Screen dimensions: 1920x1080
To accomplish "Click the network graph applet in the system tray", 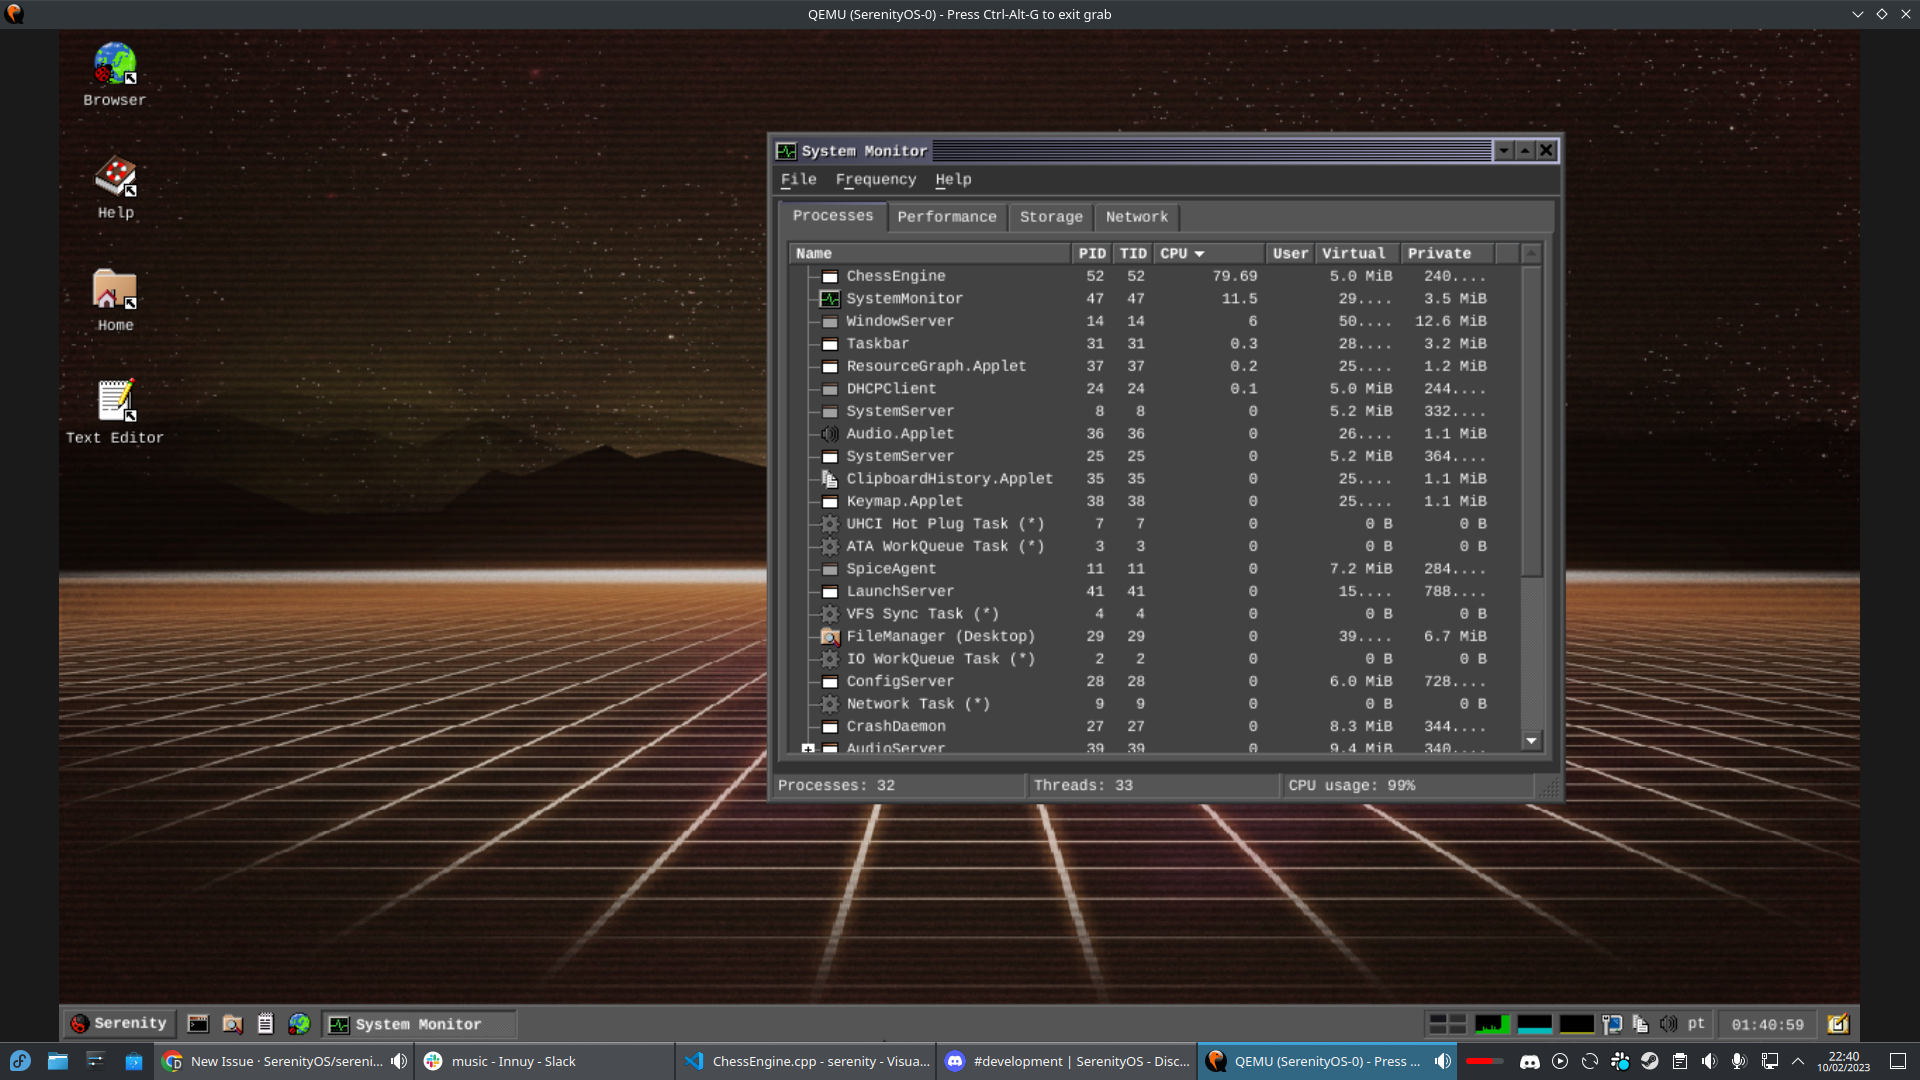I will click(1577, 1024).
